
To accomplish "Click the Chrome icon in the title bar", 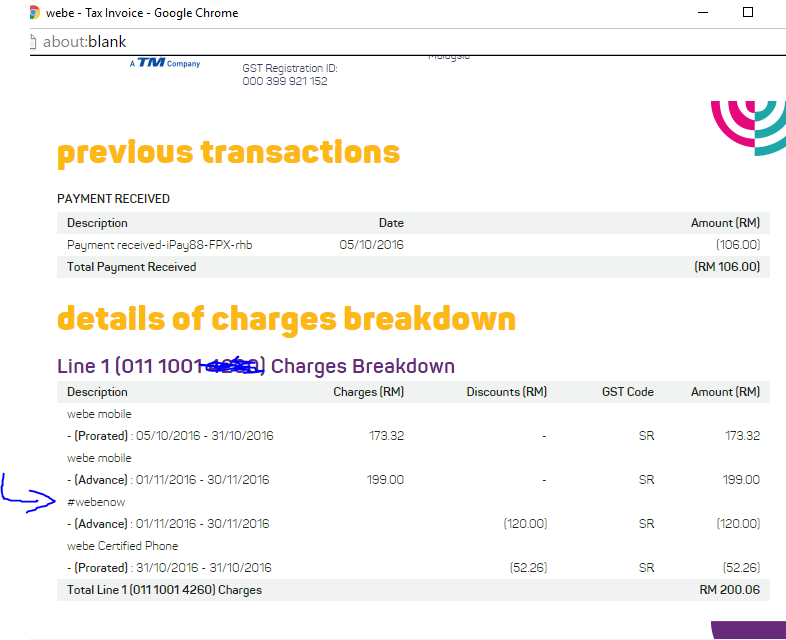I will [34, 13].
